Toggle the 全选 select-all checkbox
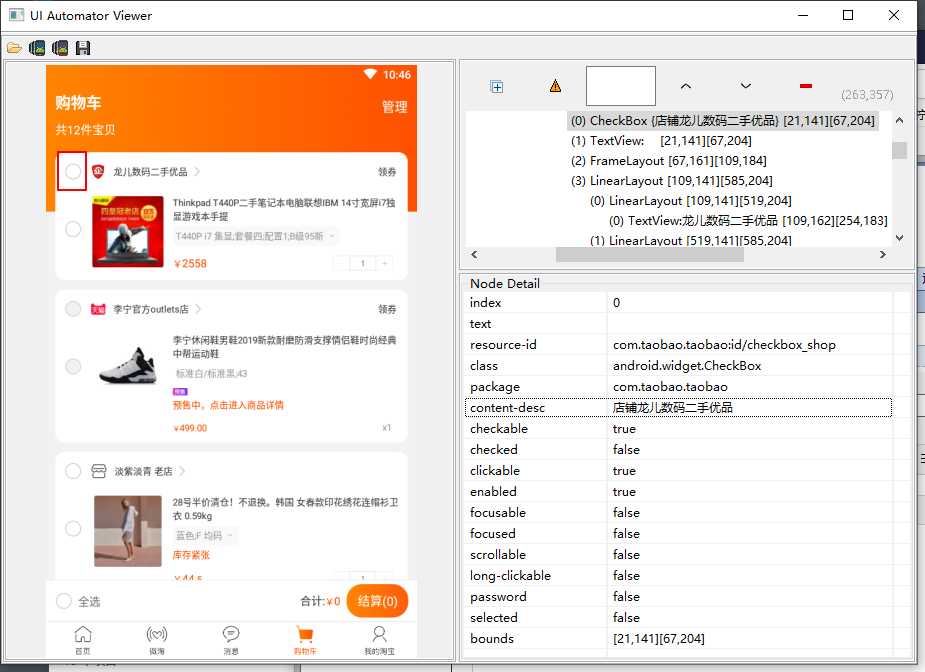This screenshot has width=925, height=672. click(x=64, y=601)
